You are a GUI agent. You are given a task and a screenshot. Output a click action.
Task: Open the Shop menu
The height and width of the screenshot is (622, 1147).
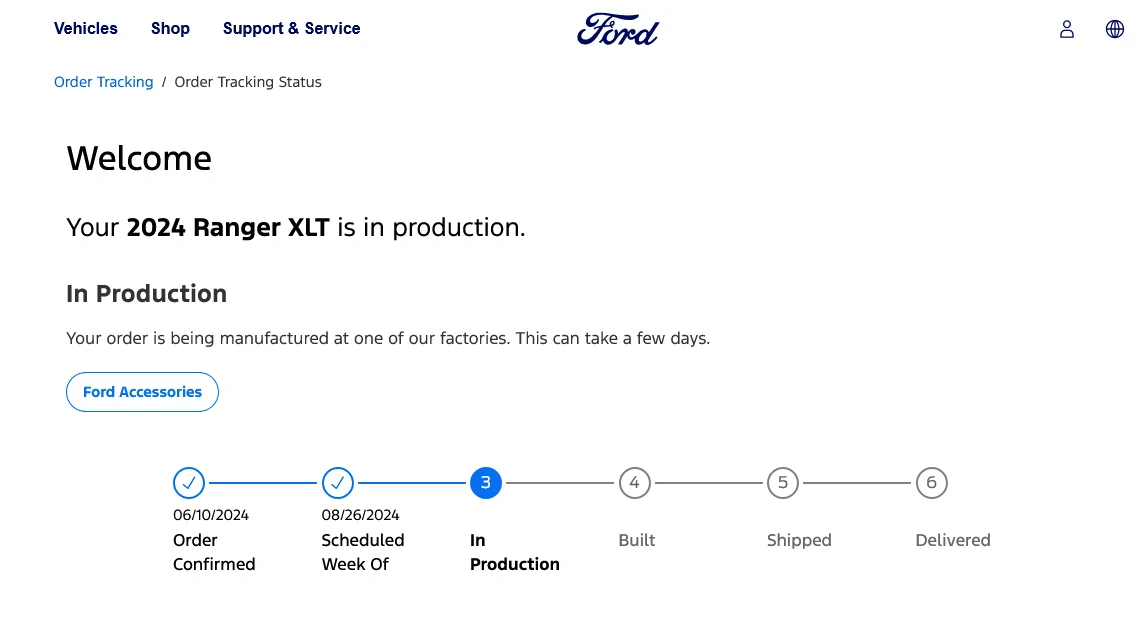point(170,29)
